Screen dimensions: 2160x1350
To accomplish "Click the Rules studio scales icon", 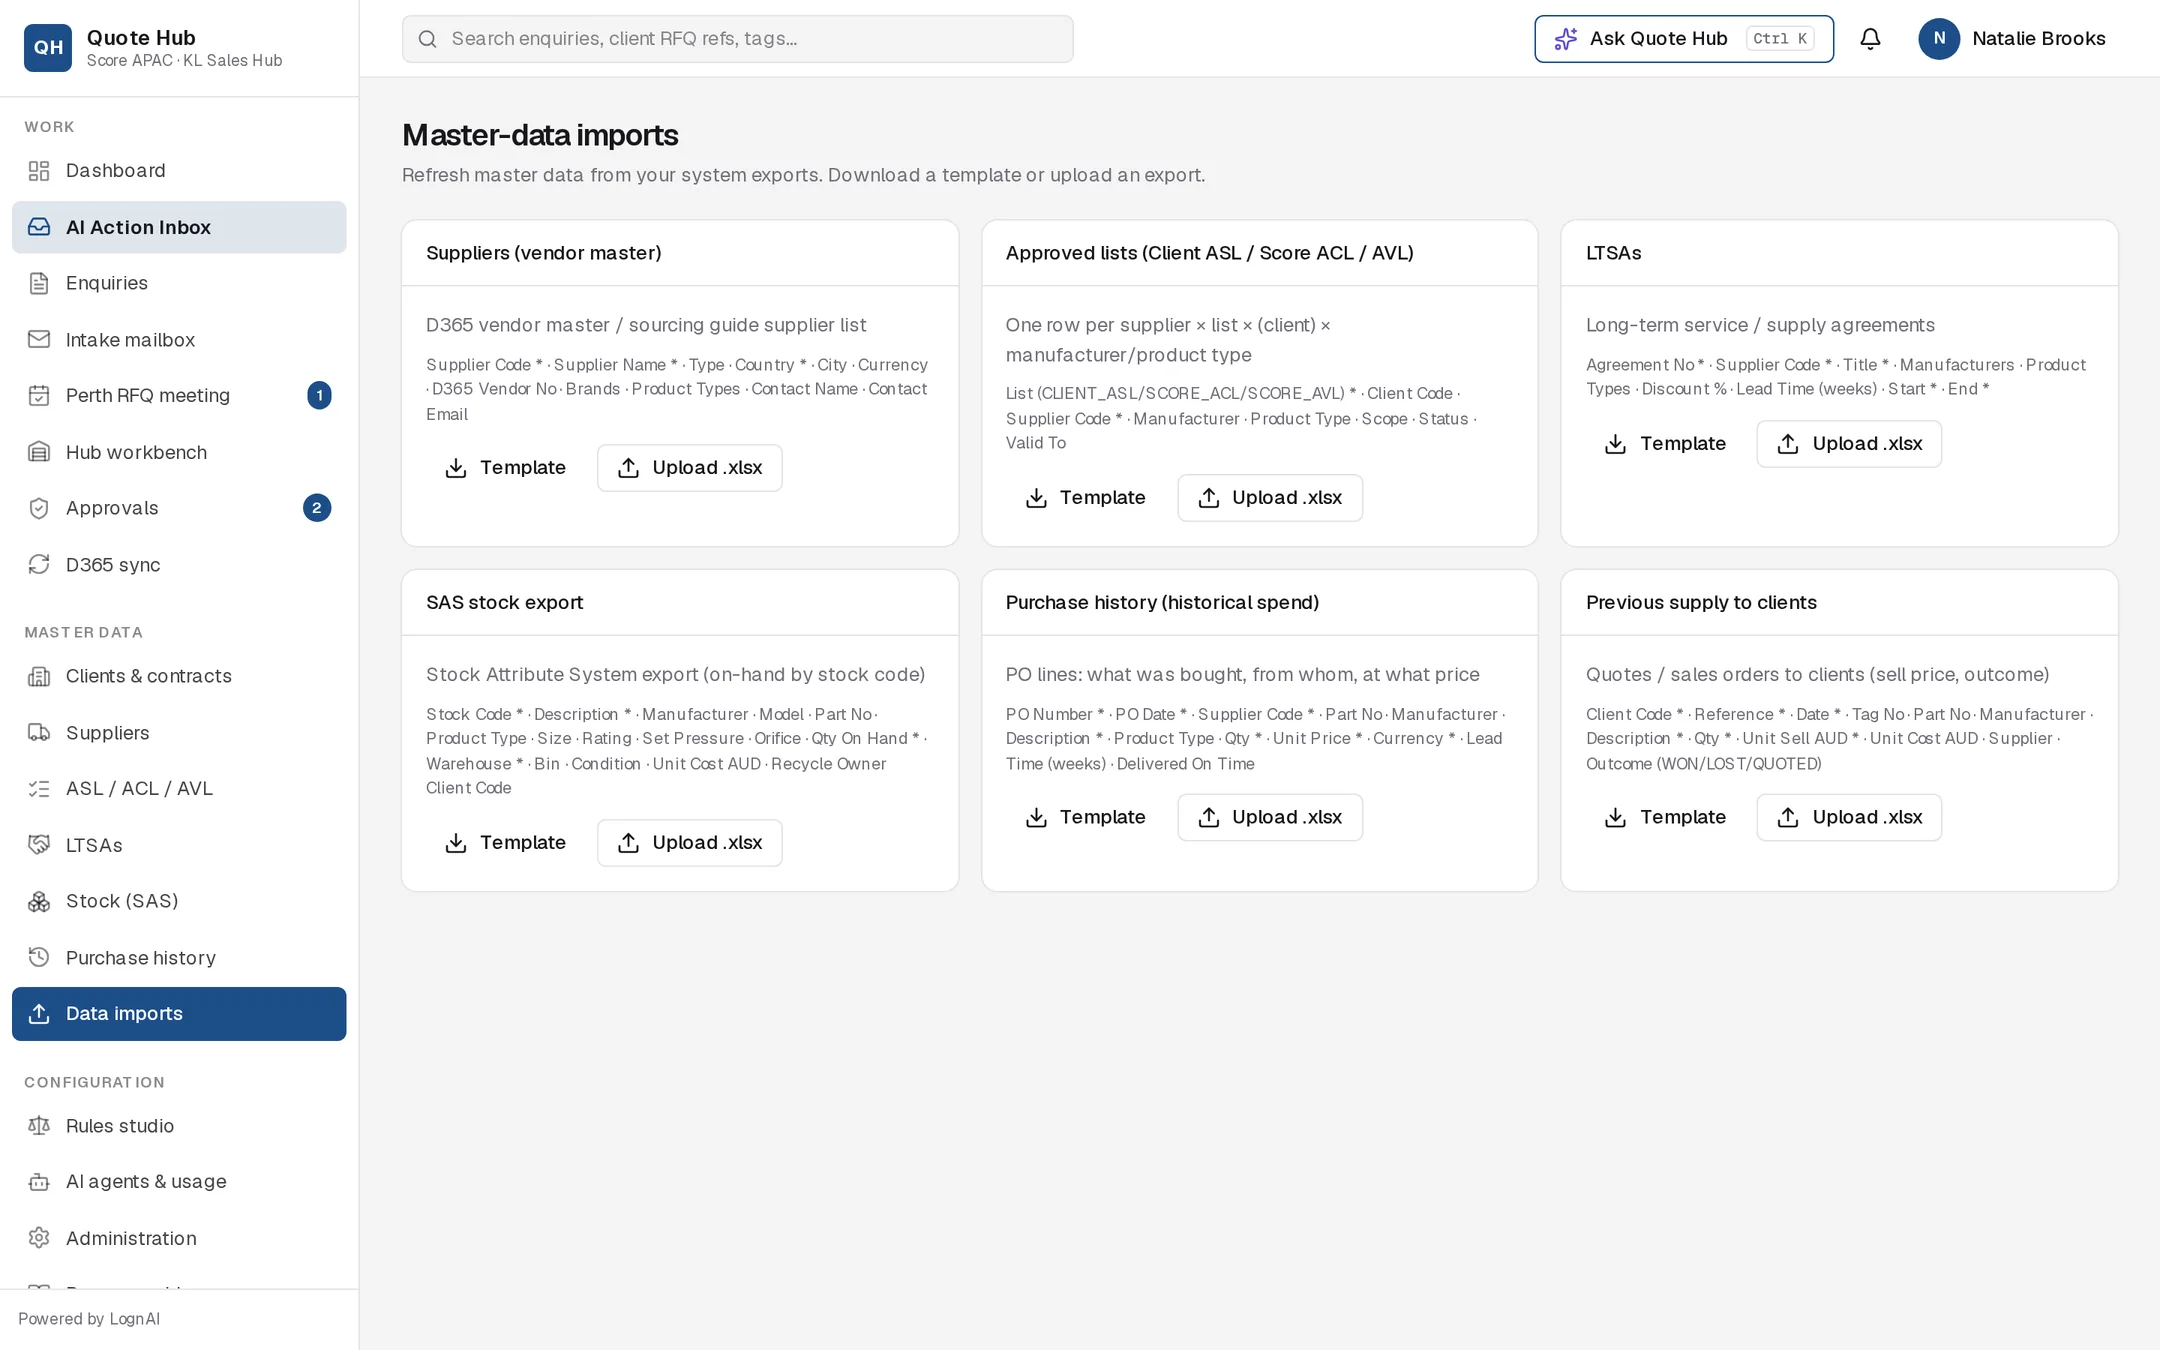I will pyautogui.click(x=39, y=1125).
